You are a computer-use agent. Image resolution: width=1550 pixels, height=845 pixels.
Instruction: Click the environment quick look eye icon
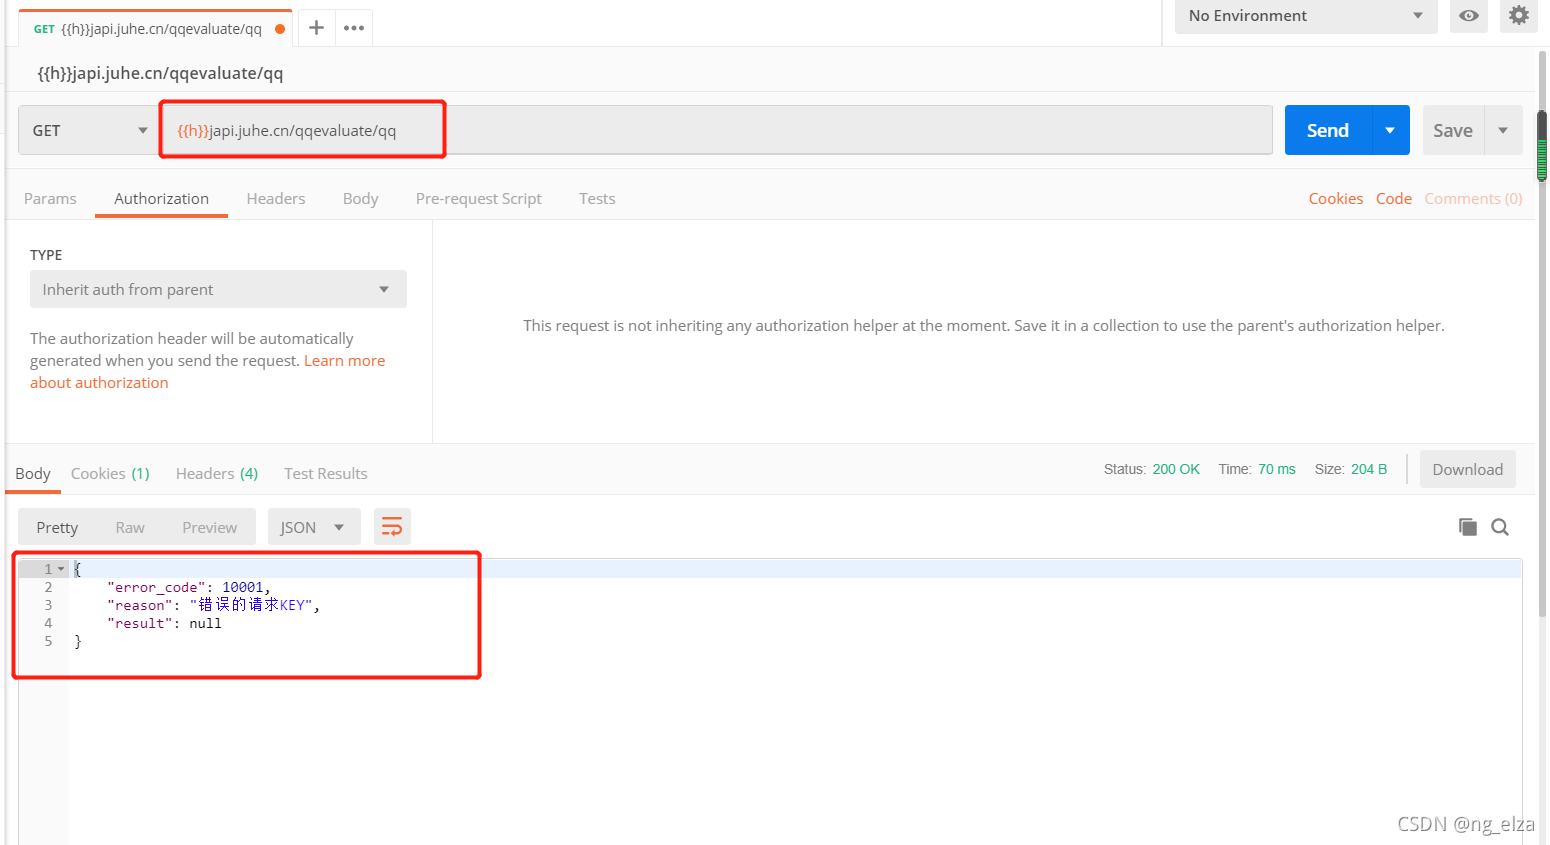coord(1468,16)
